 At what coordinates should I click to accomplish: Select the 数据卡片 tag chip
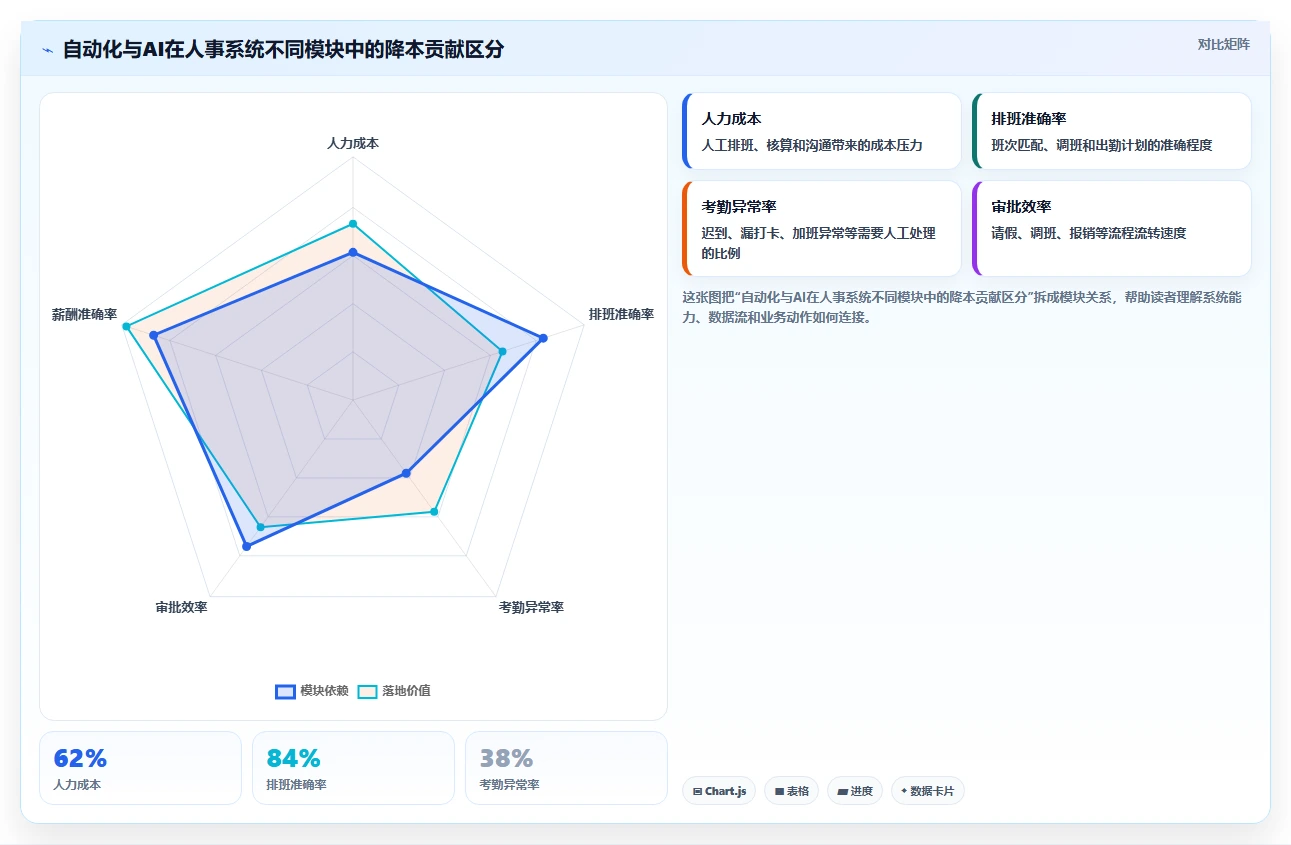928,791
